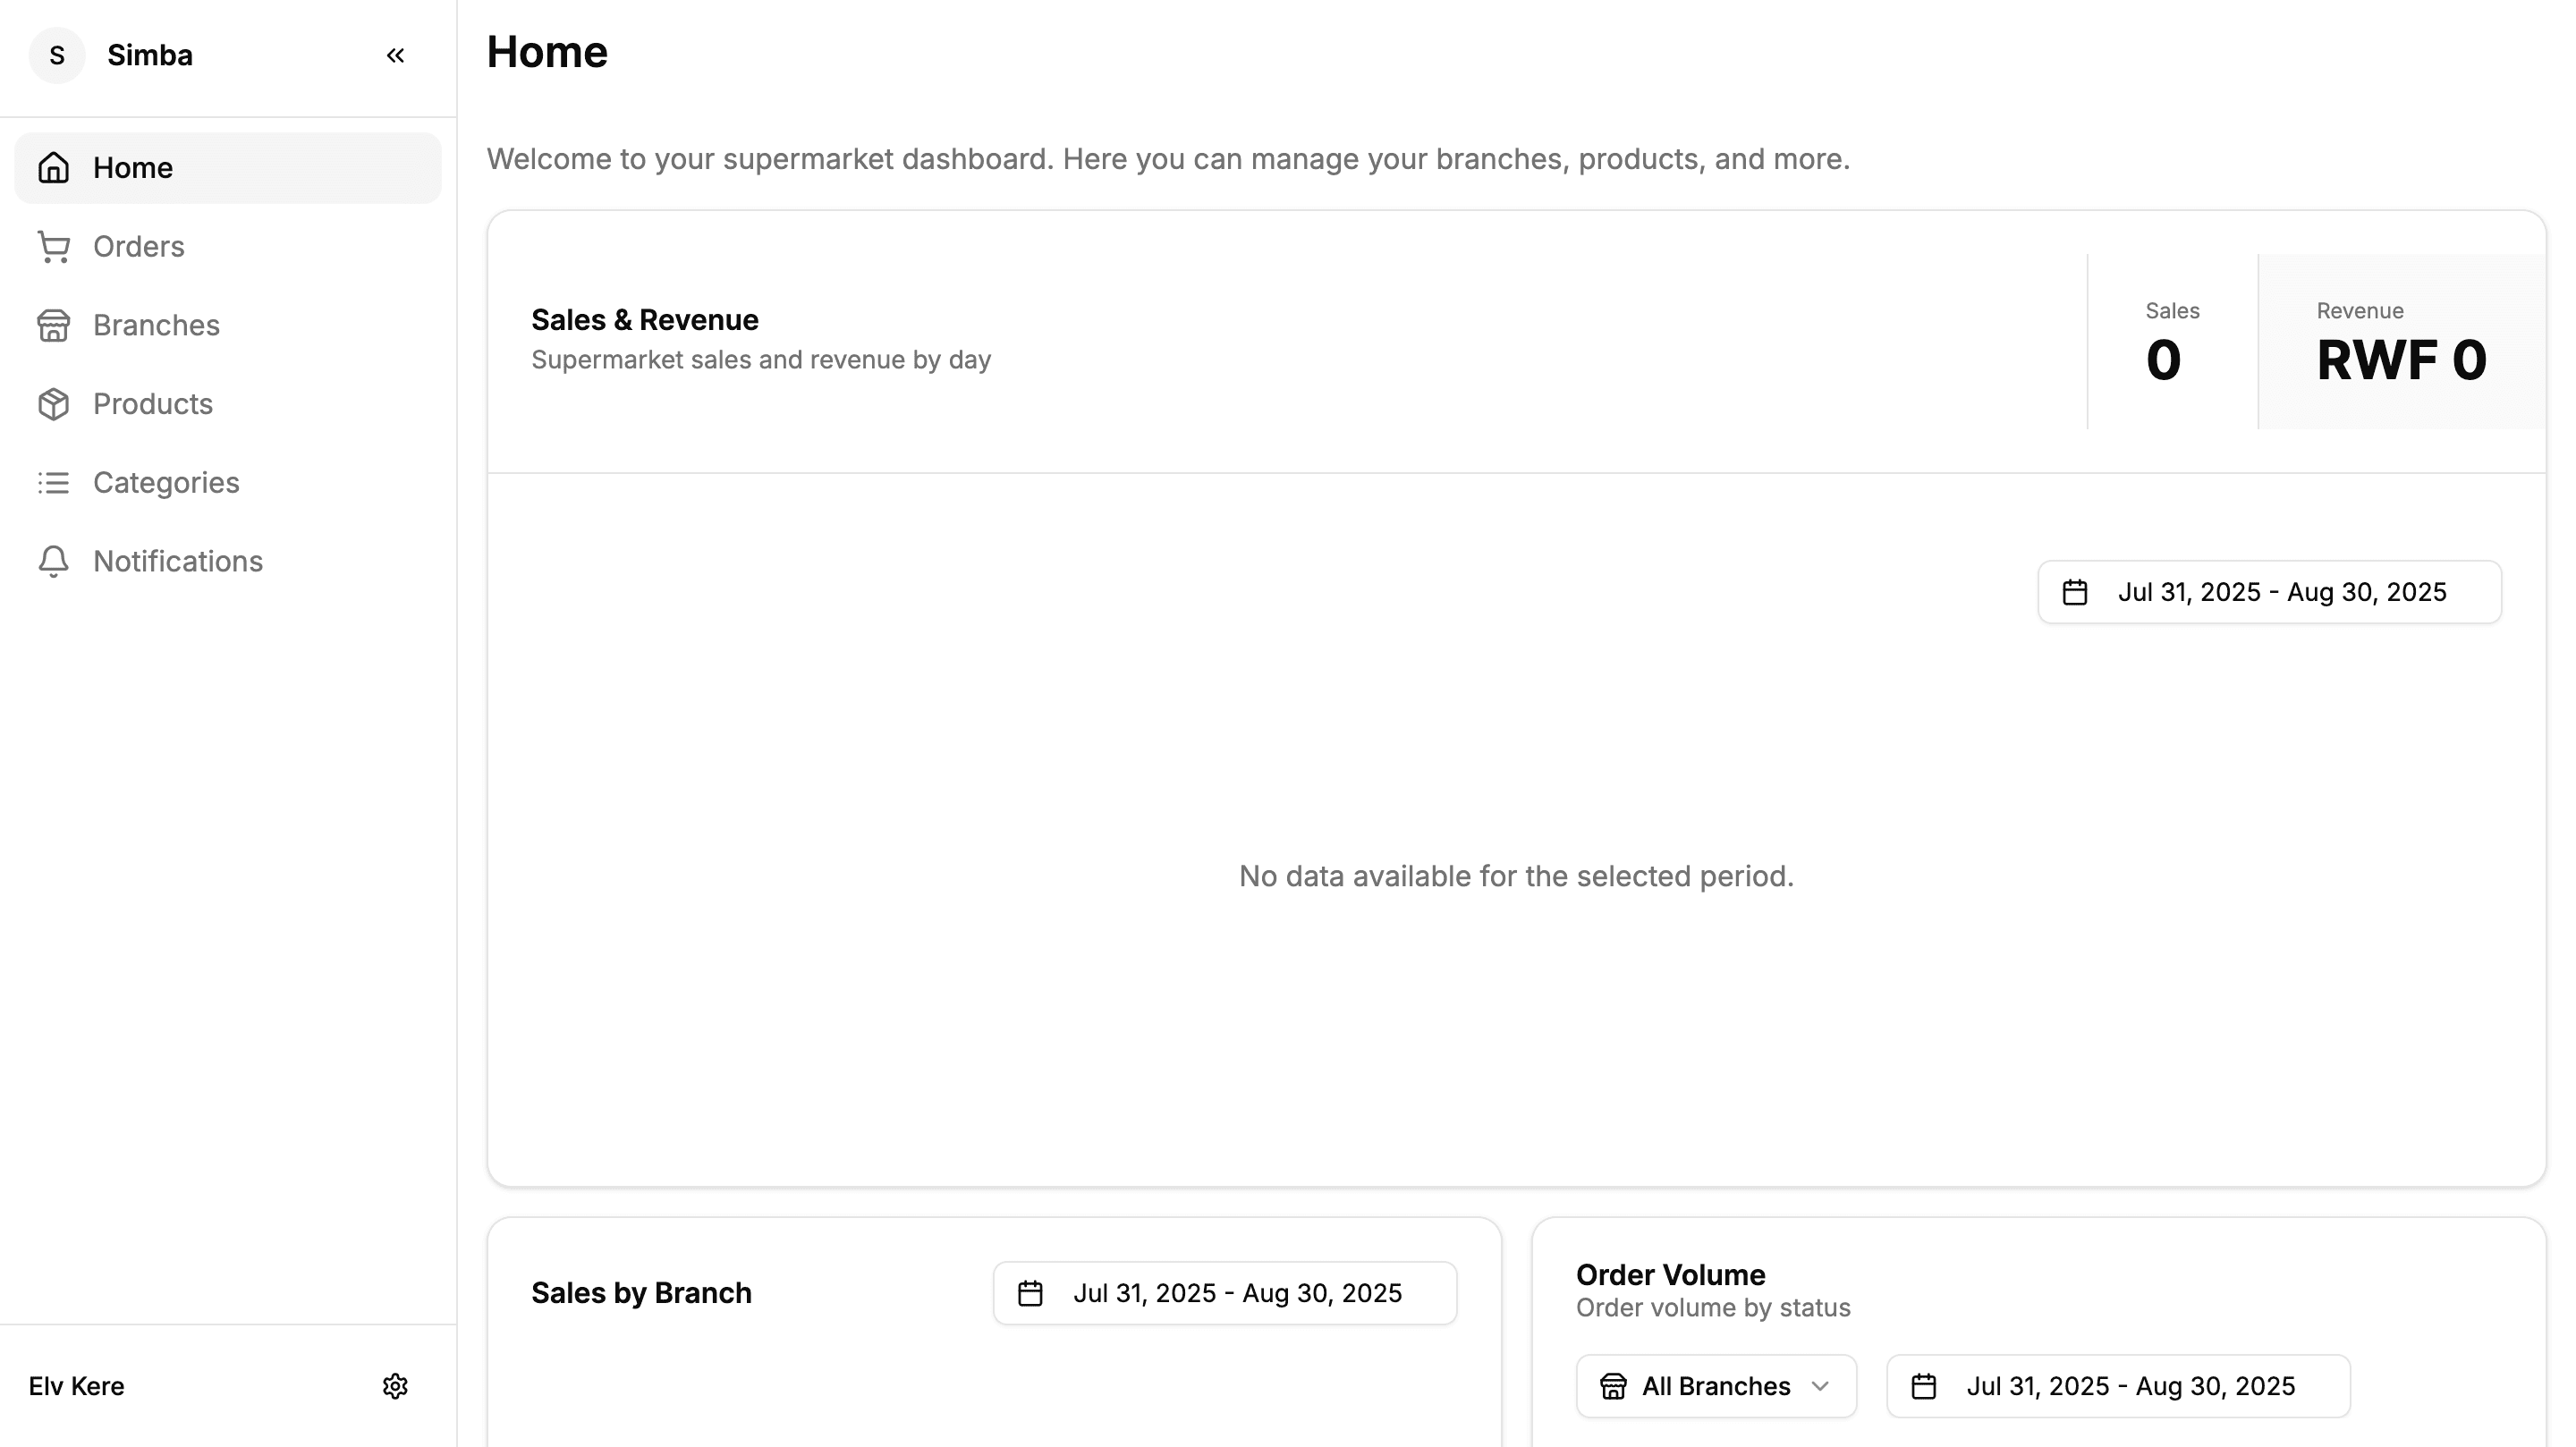
Task: Open Order Volume date range picker
Action: (x=2117, y=1386)
